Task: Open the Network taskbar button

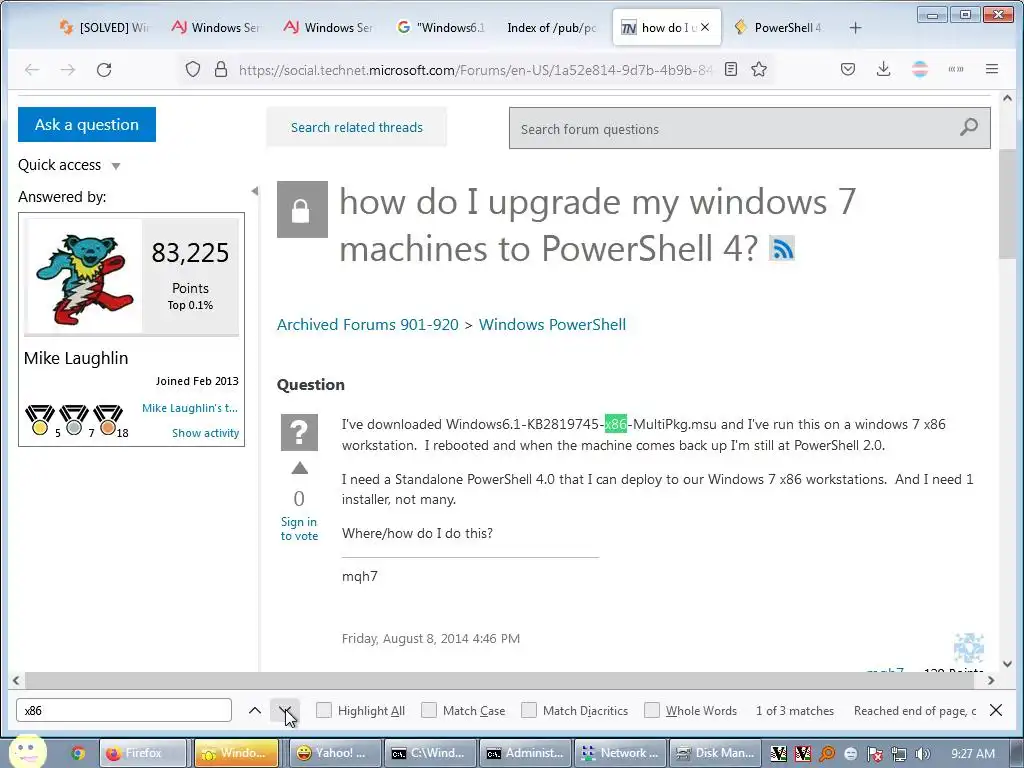Action: pyautogui.click(x=621, y=753)
